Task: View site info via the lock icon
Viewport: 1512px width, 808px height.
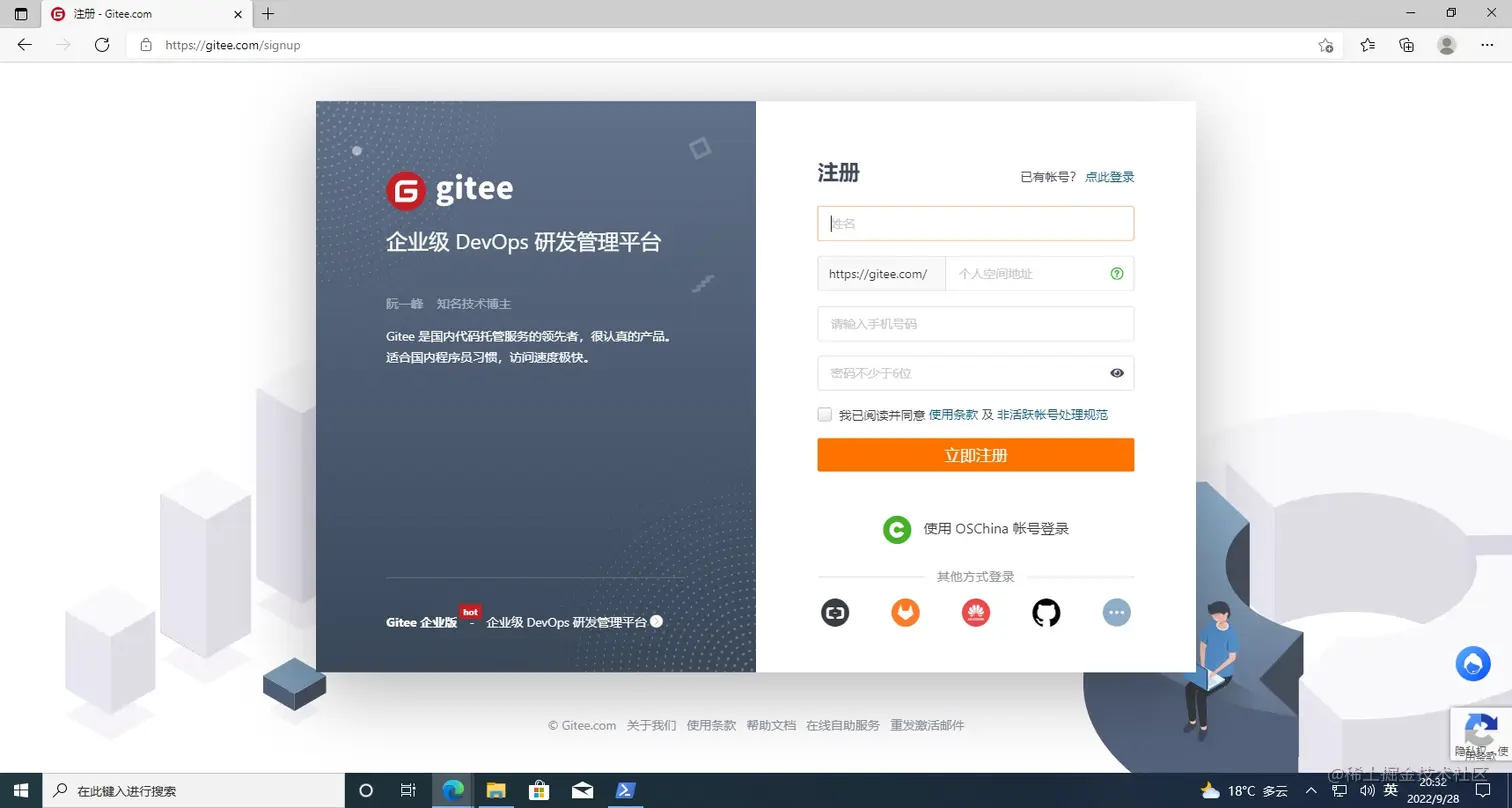Action: pos(146,45)
